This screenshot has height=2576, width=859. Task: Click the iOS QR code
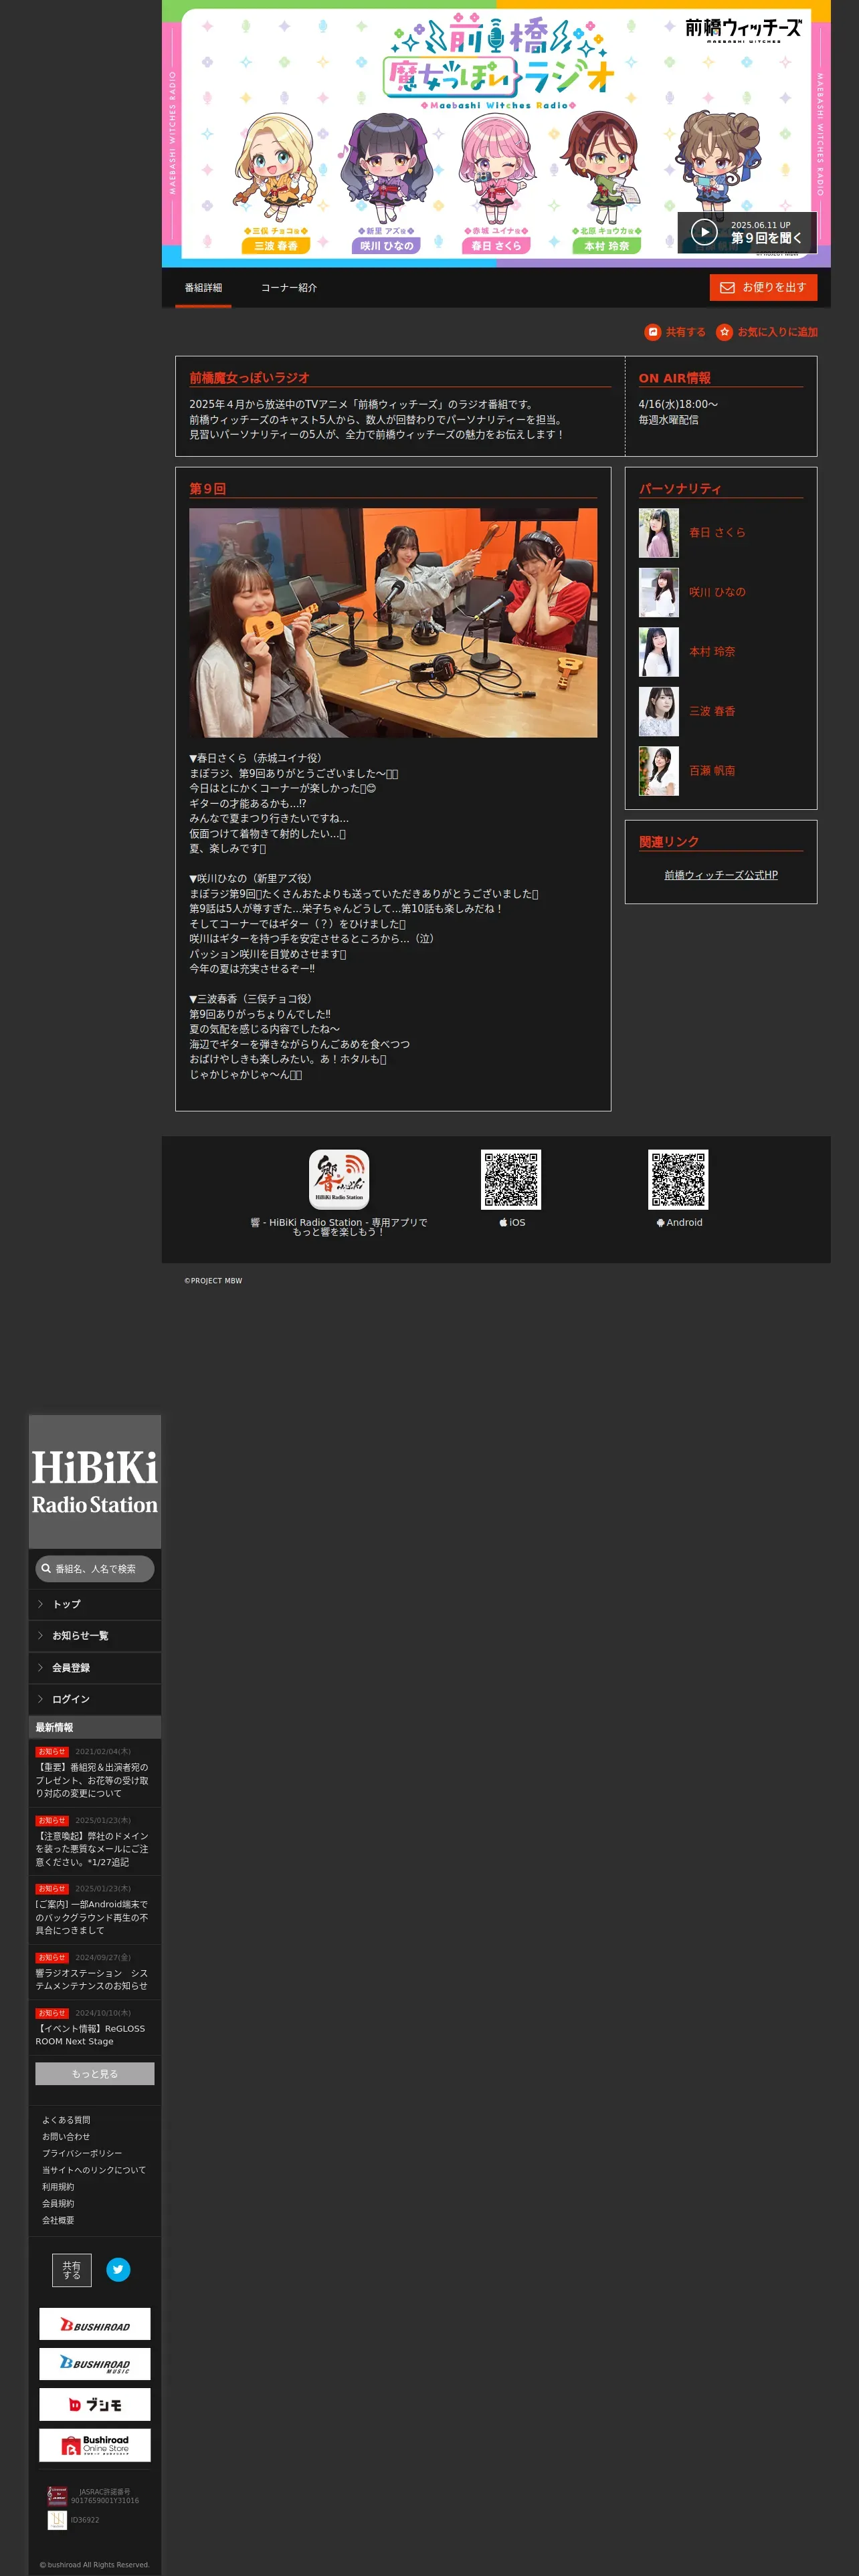click(511, 1179)
